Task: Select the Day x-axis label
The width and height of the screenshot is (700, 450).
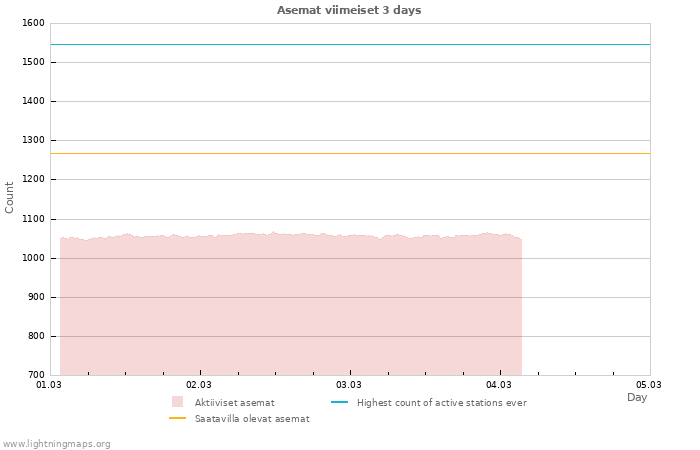Action: tap(637, 397)
